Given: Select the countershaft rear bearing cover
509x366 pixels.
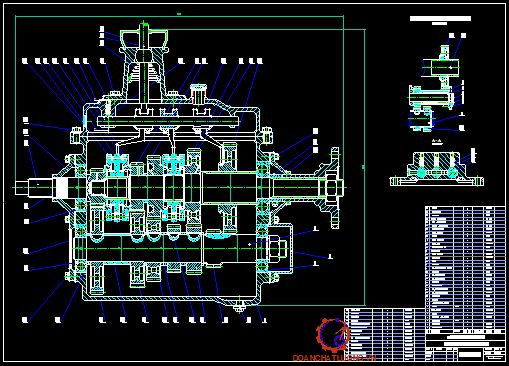Looking at the screenshot, I should (281, 249).
